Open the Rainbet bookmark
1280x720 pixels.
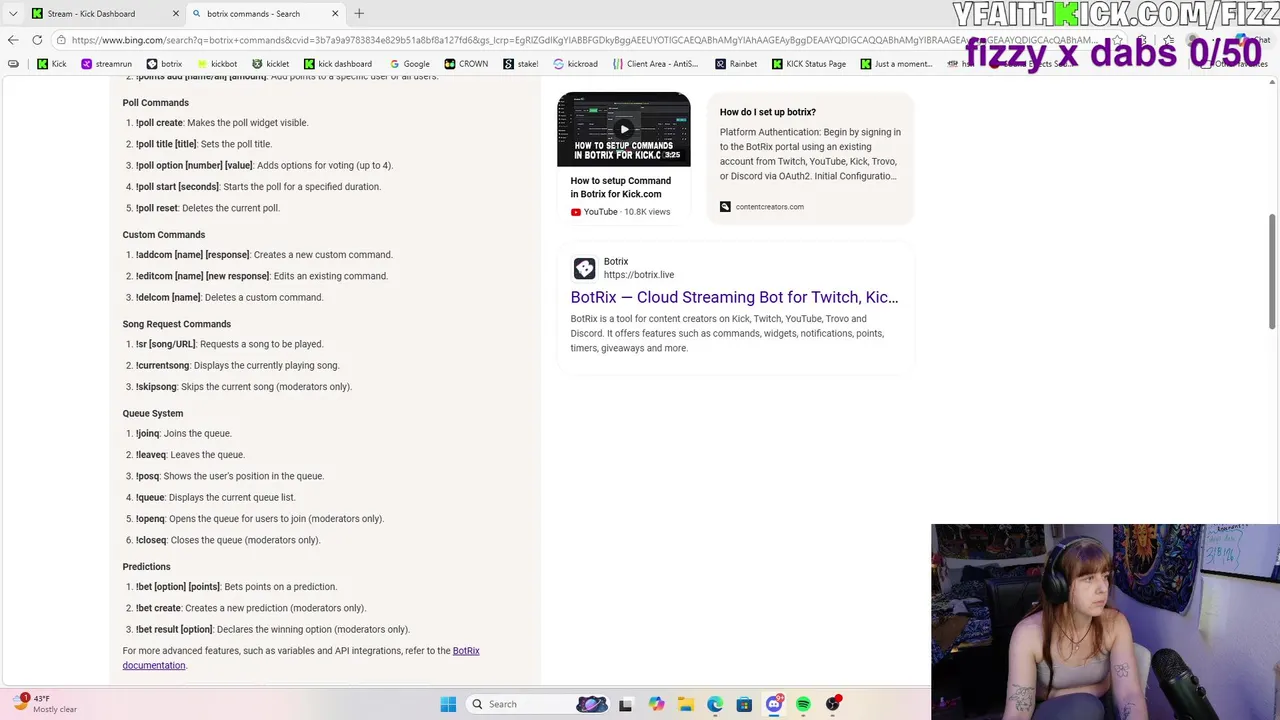click(x=736, y=64)
